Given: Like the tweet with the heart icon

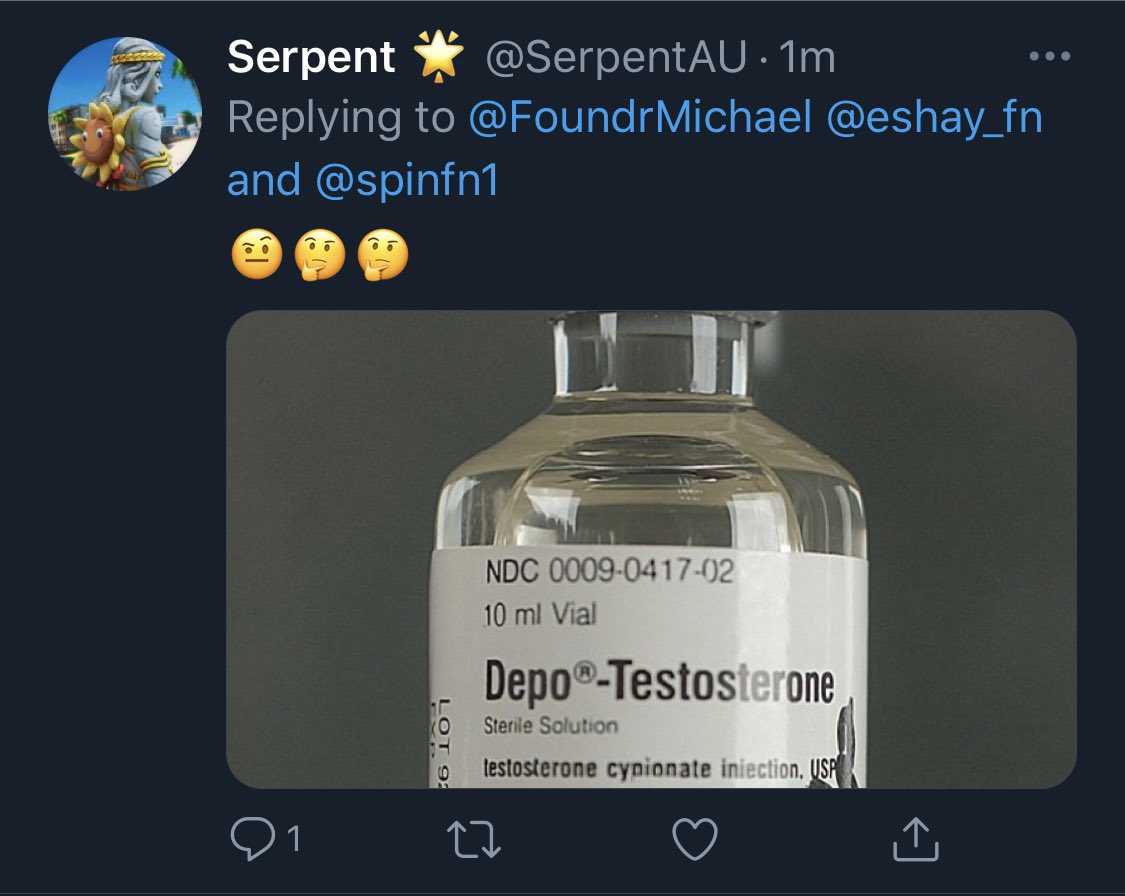Looking at the screenshot, I should (693, 840).
